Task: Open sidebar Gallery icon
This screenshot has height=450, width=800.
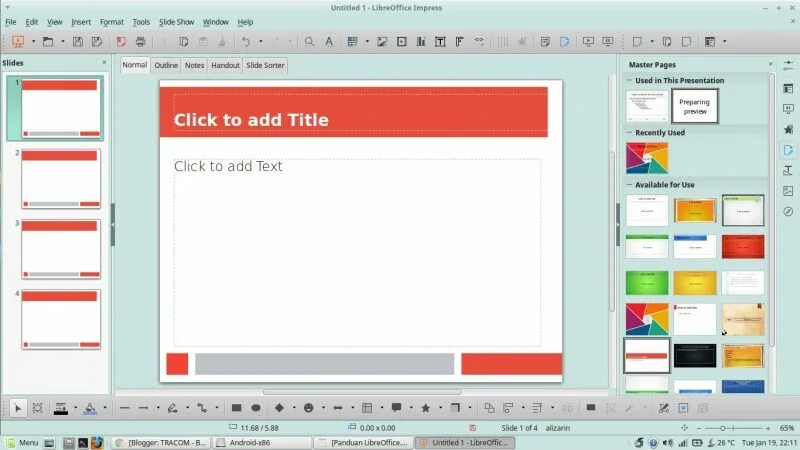Action: click(788, 191)
